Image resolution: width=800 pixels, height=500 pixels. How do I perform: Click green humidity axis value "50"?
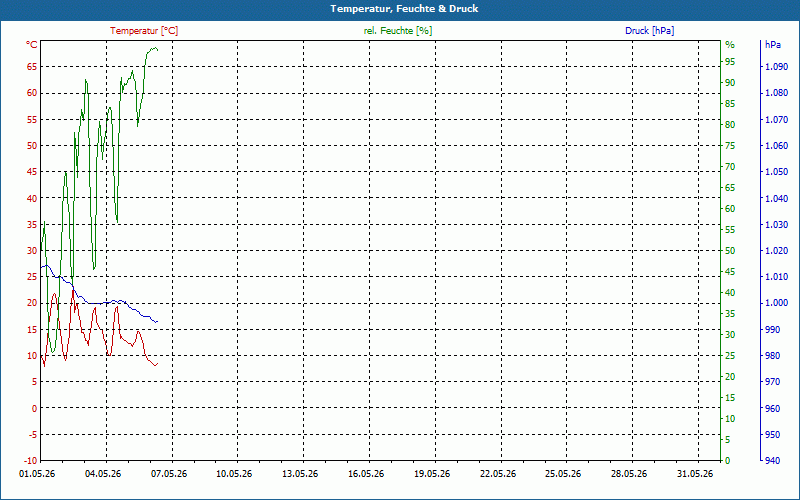click(730, 251)
